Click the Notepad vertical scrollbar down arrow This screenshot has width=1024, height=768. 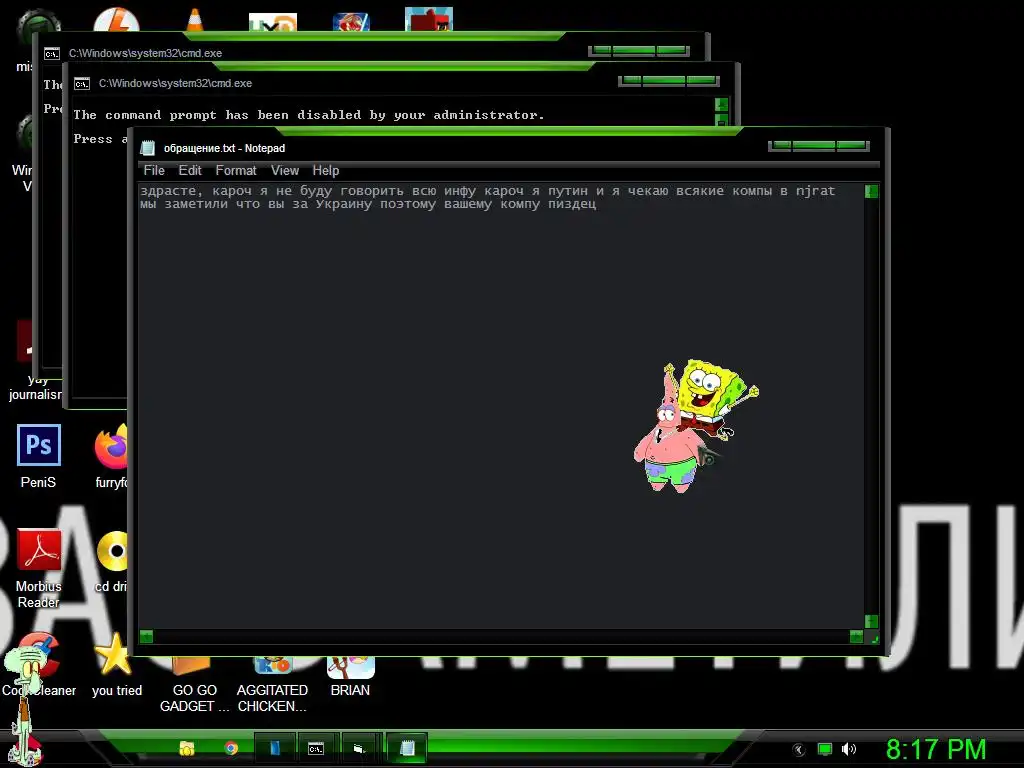[x=871, y=621]
